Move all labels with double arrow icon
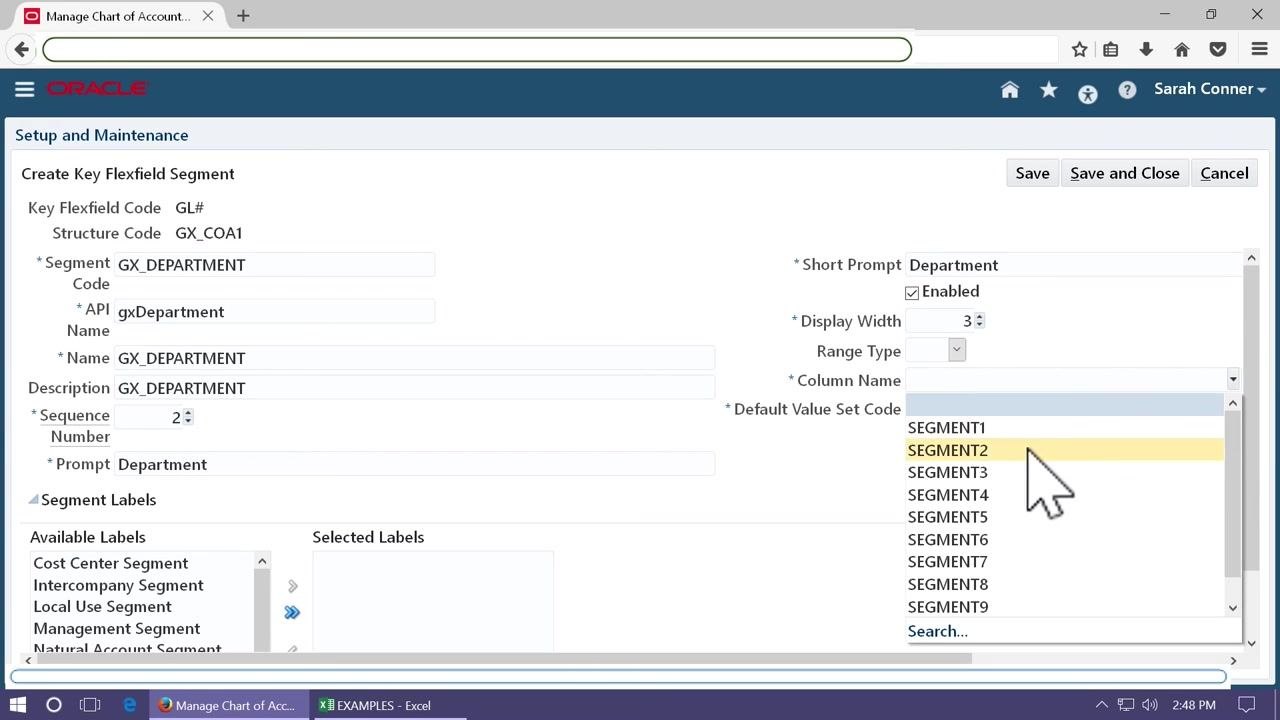 [292, 612]
